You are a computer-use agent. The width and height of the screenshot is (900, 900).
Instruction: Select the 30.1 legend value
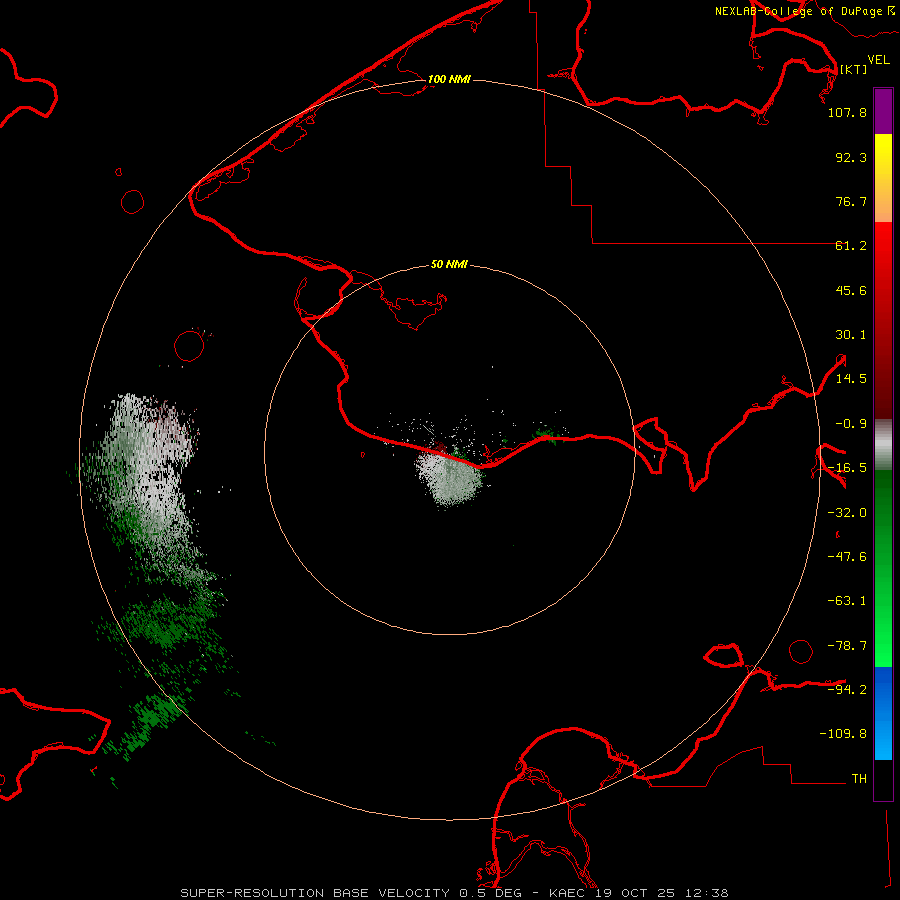click(851, 335)
